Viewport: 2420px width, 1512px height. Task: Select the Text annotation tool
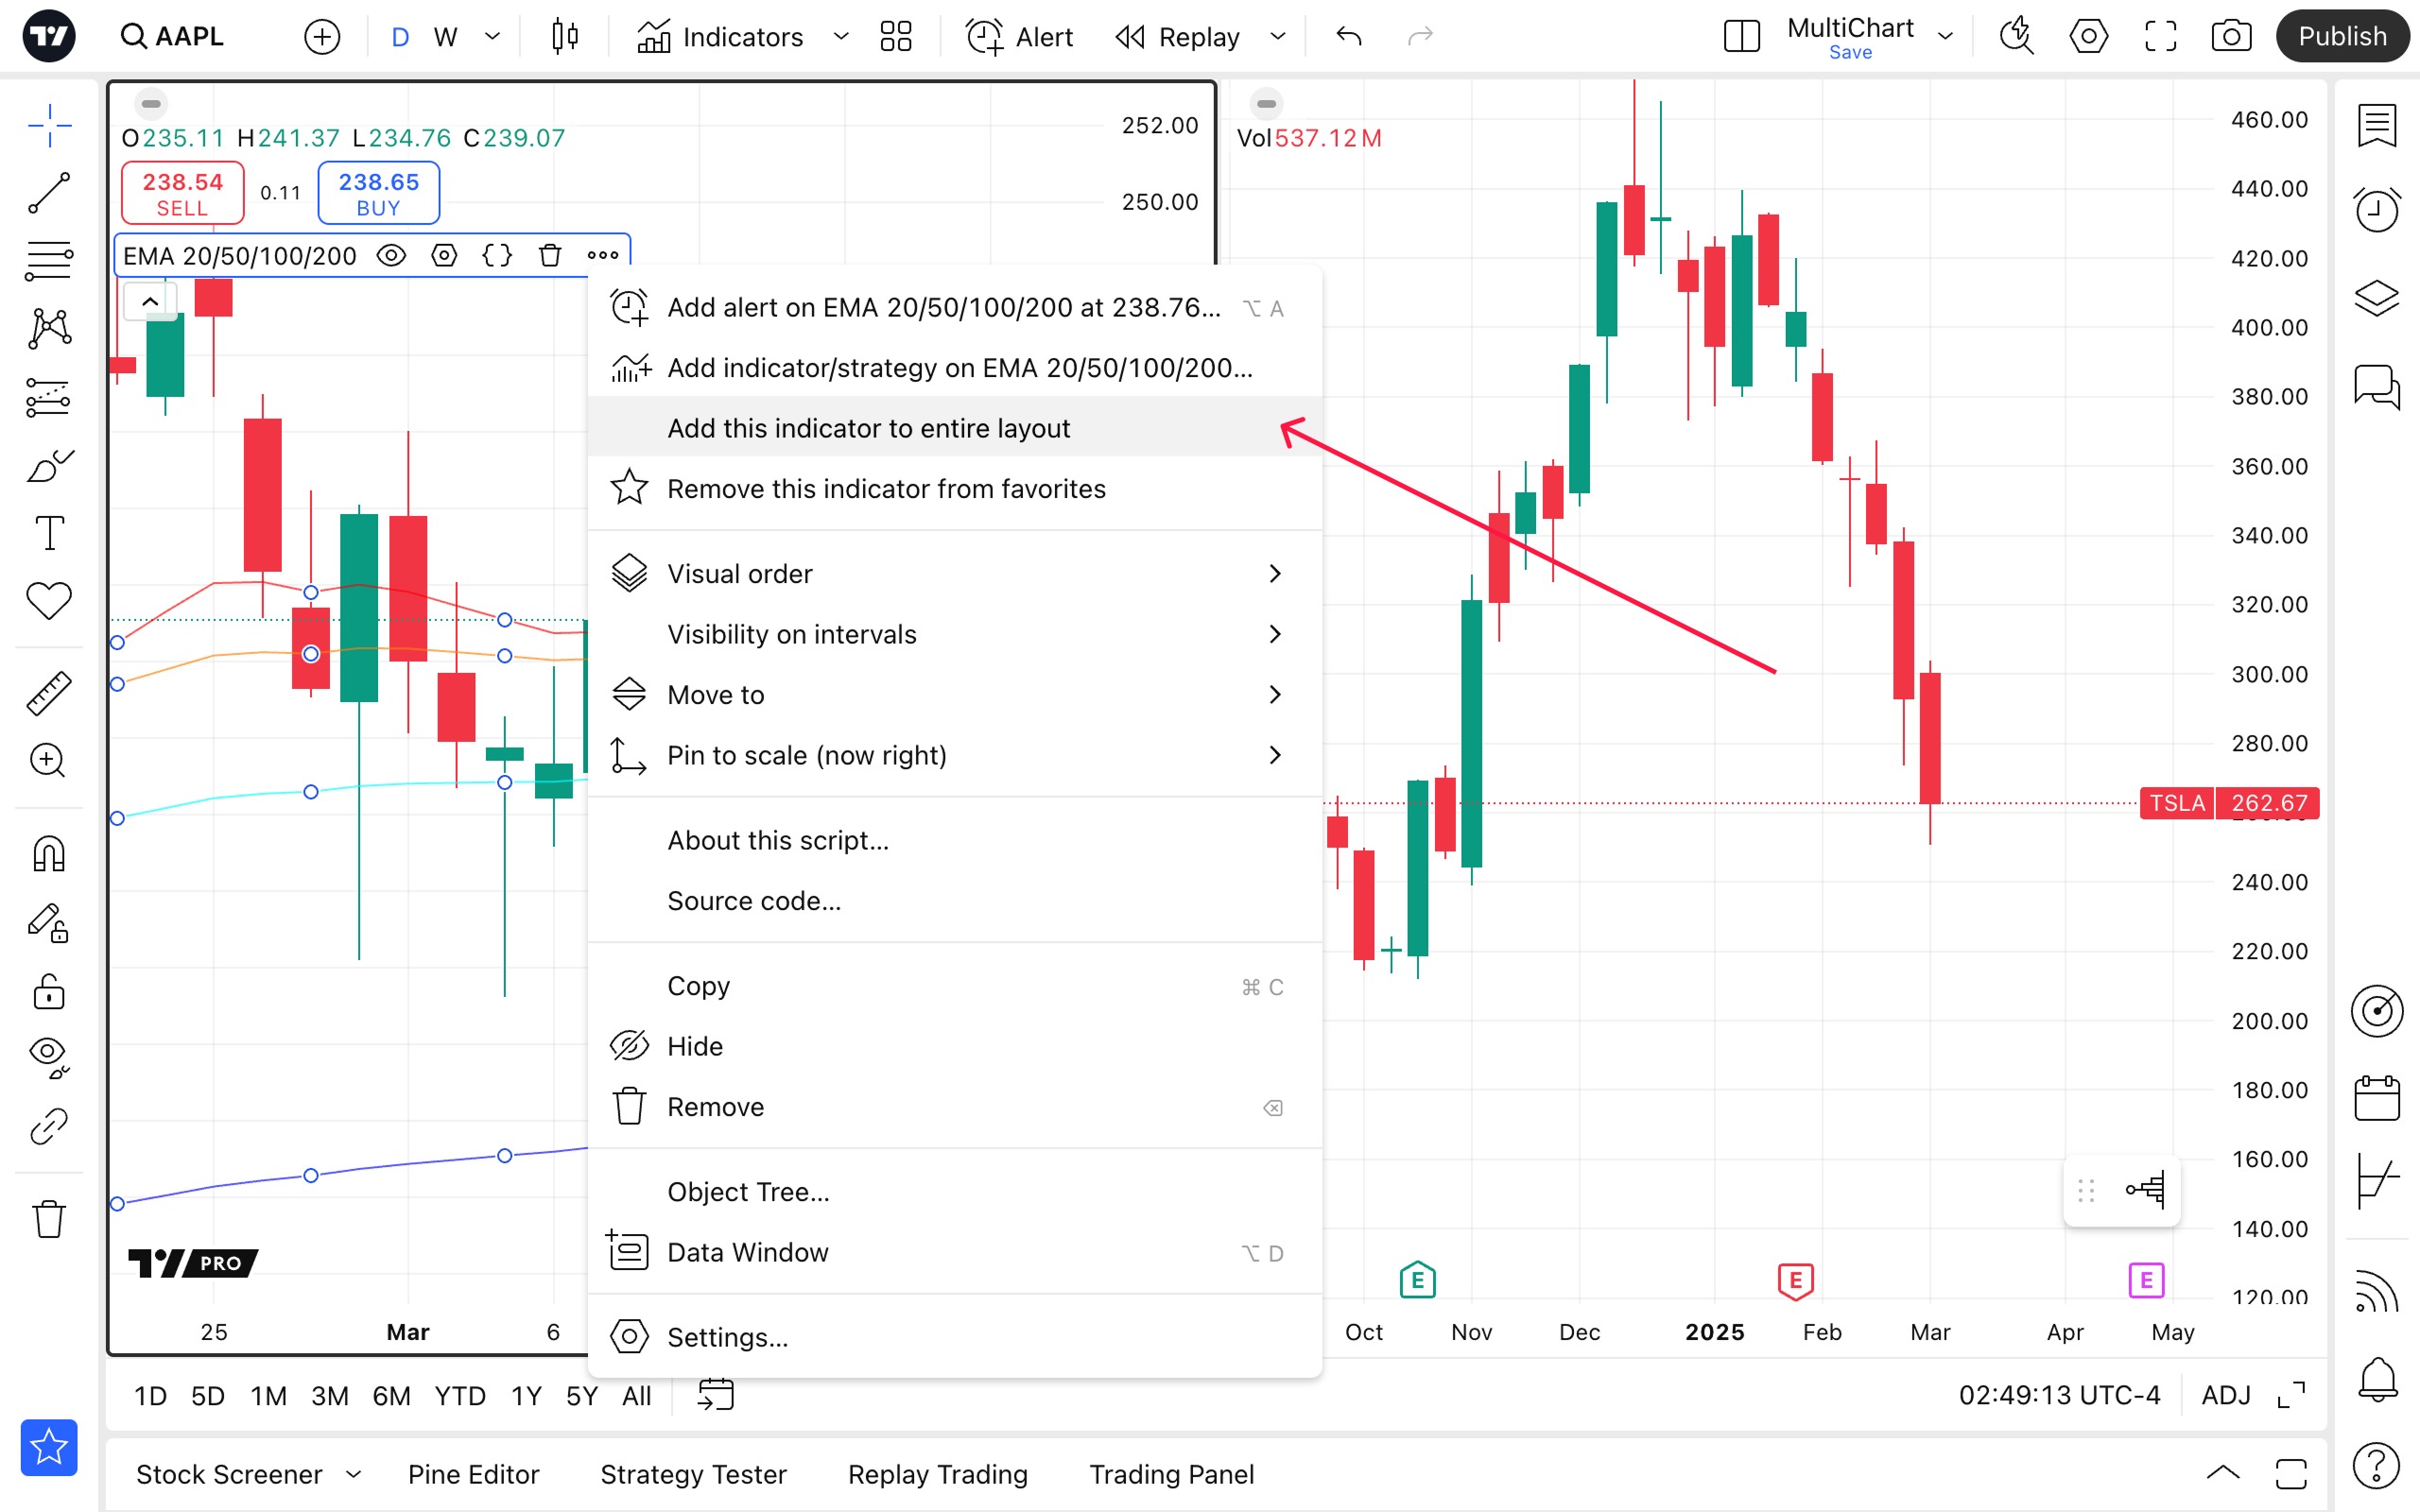pyautogui.click(x=48, y=533)
